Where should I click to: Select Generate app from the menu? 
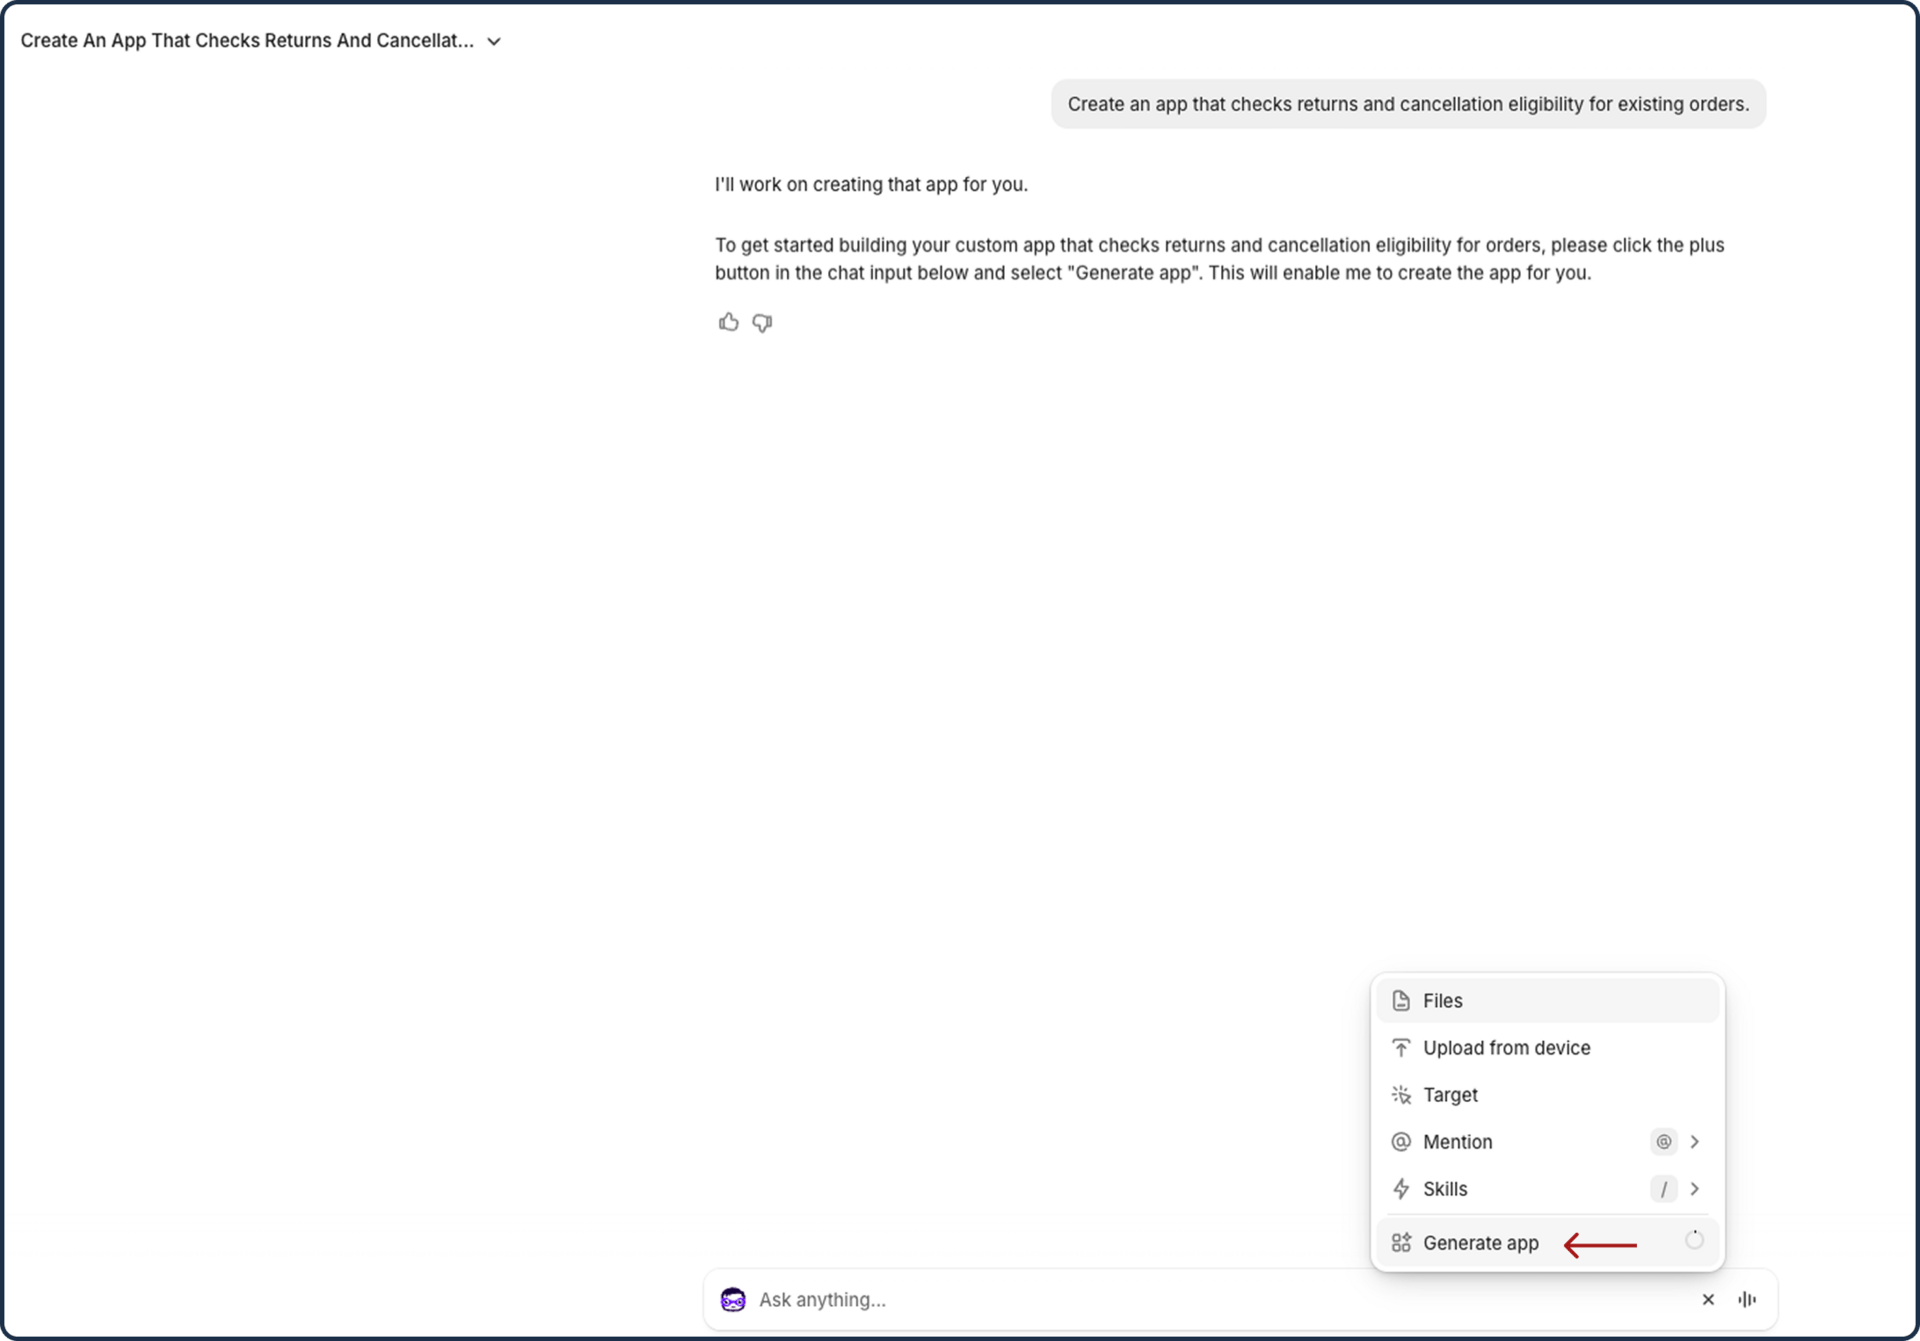pyautogui.click(x=1480, y=1243)
